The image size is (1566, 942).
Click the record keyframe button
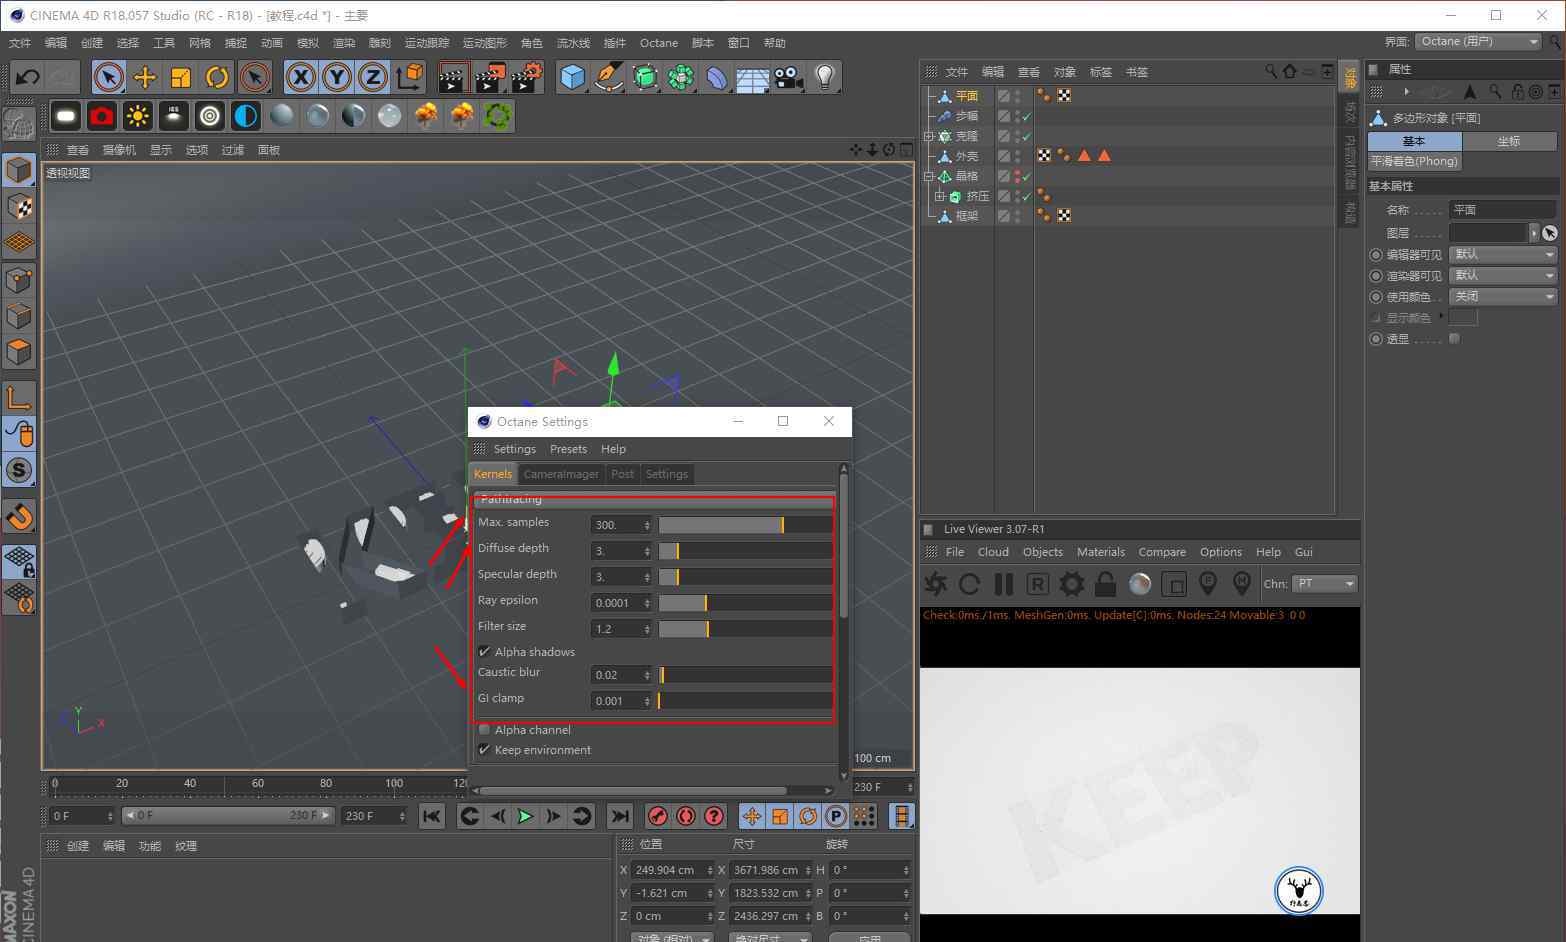[x=657, y=816]
